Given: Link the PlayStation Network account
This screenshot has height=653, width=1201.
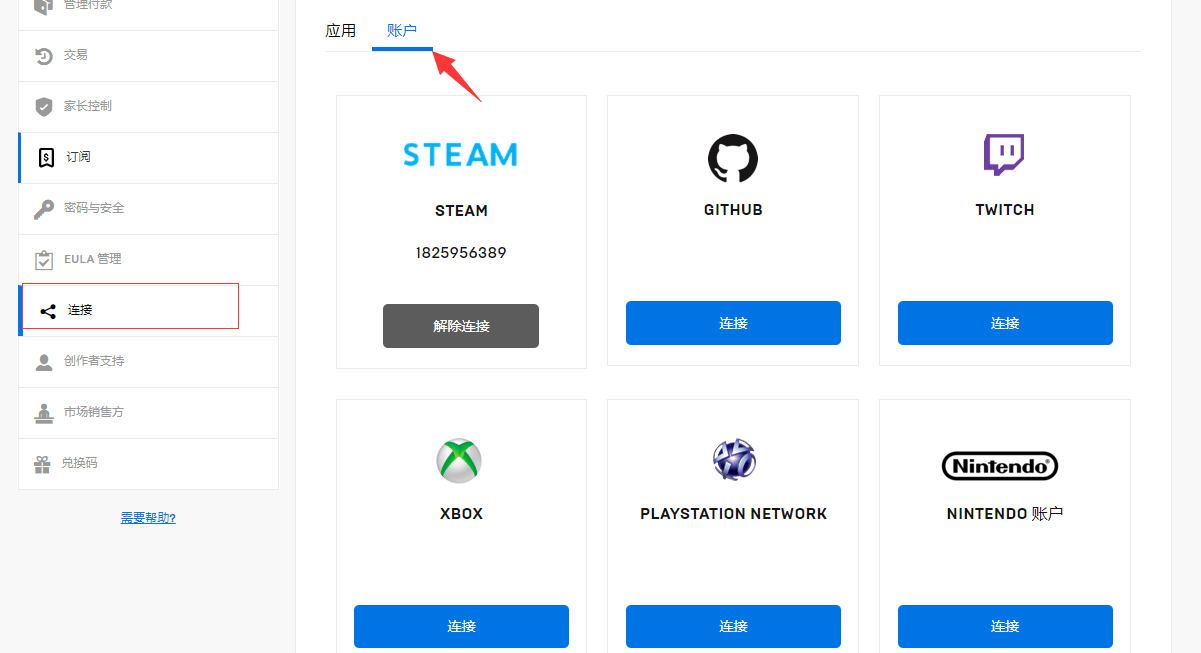Looking at the screenshot, I should pyautogui.click(x=733, y=626).
